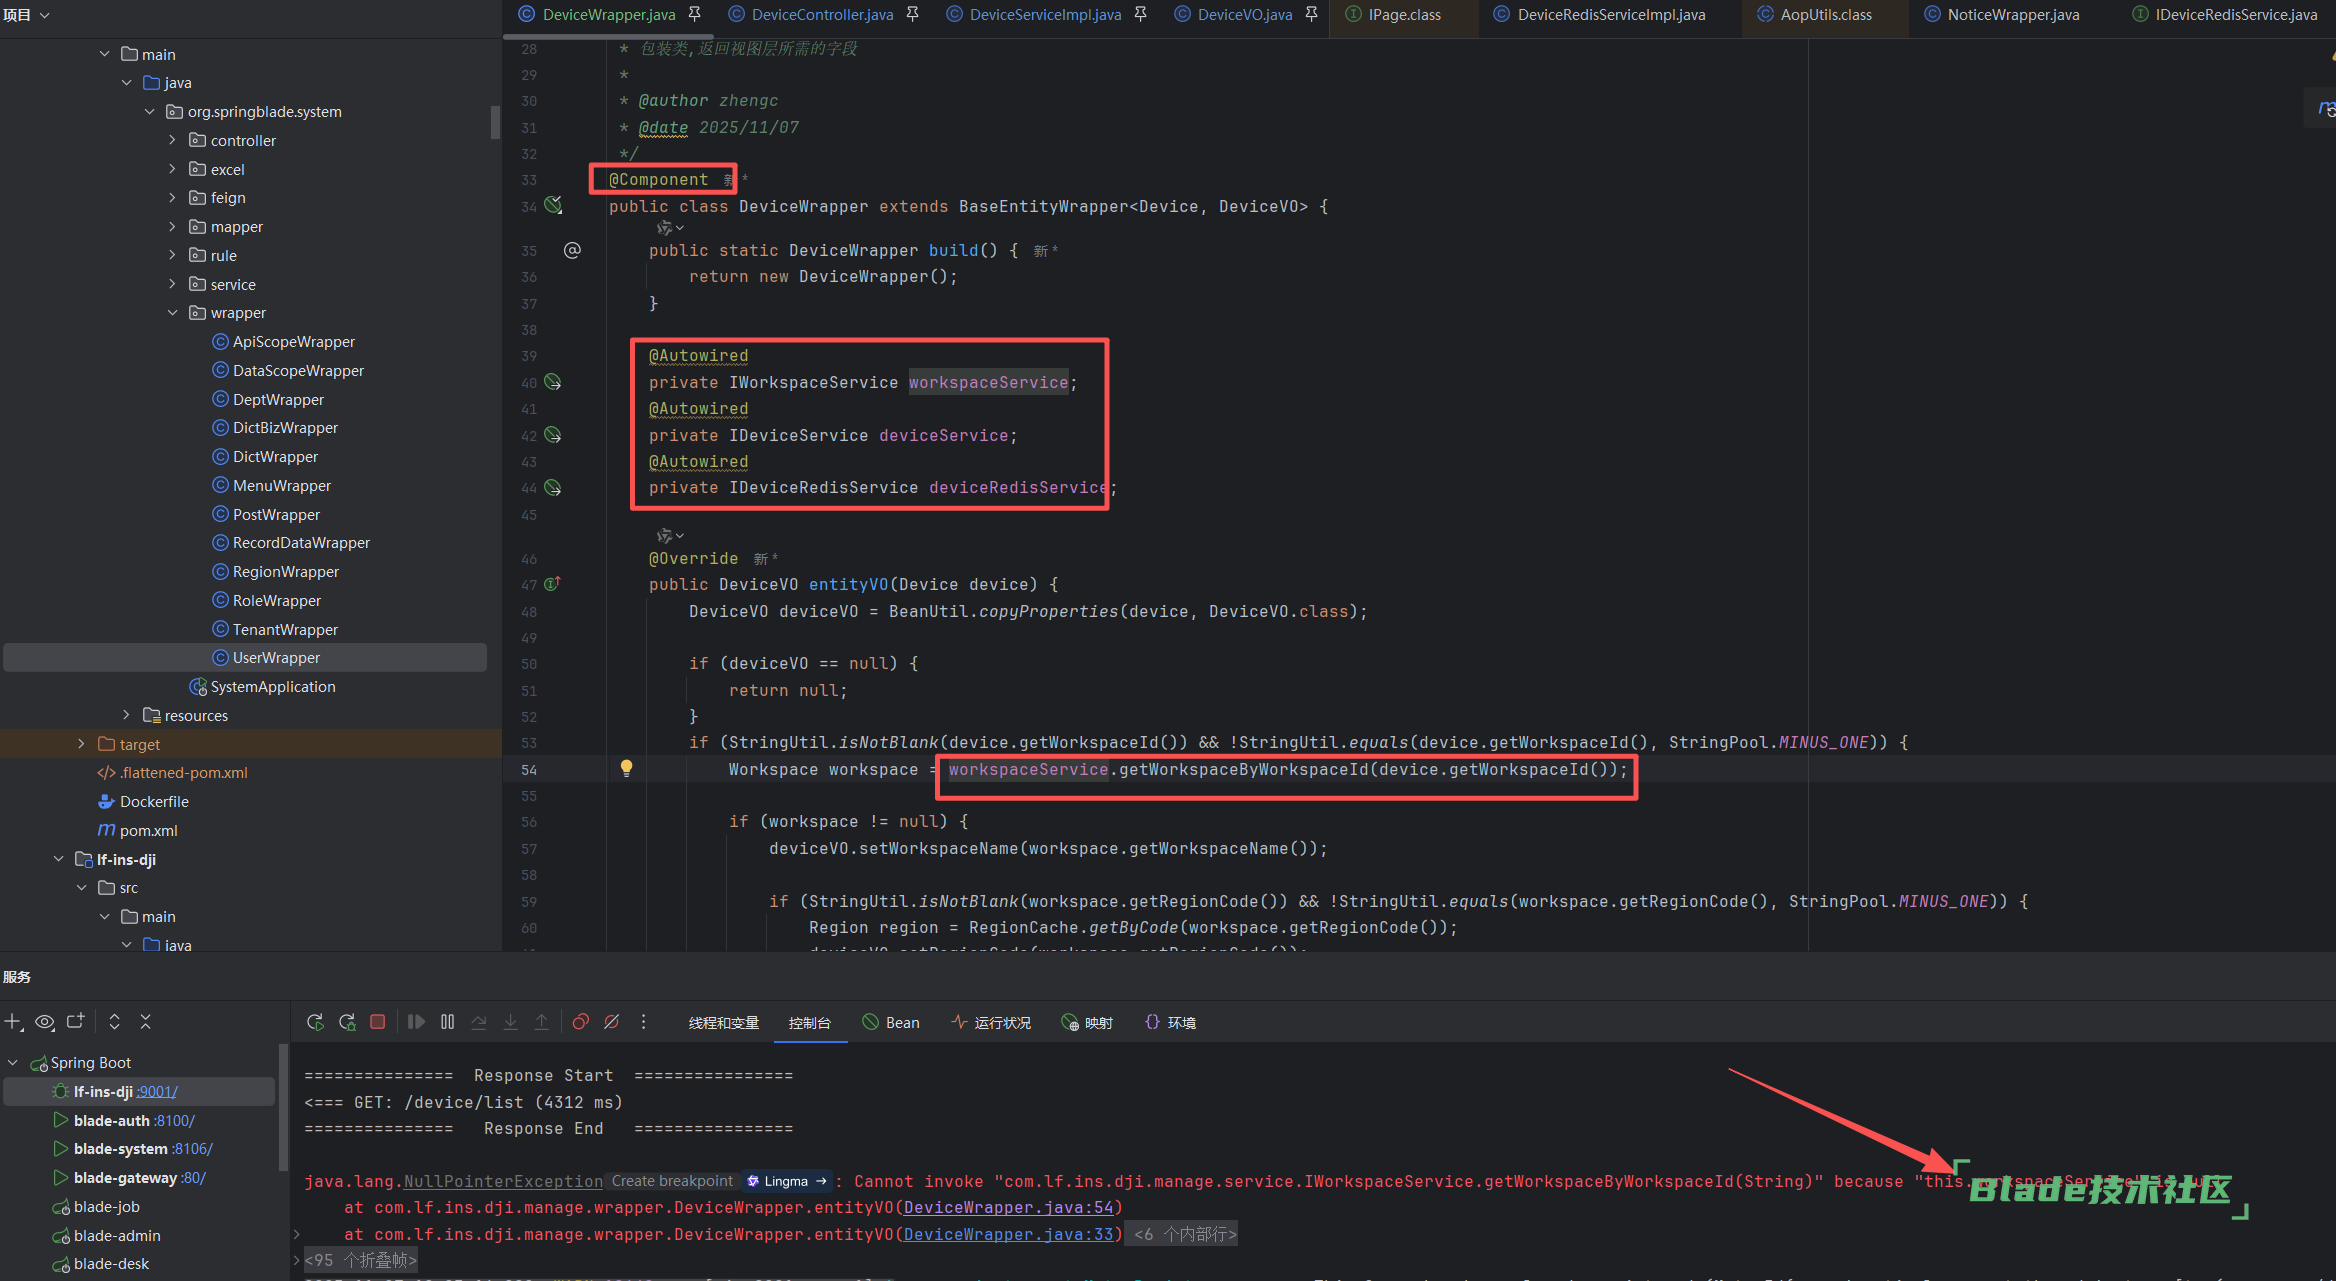
Task: Click the Create breakpoint inline hint
Action: [672, 1181]
